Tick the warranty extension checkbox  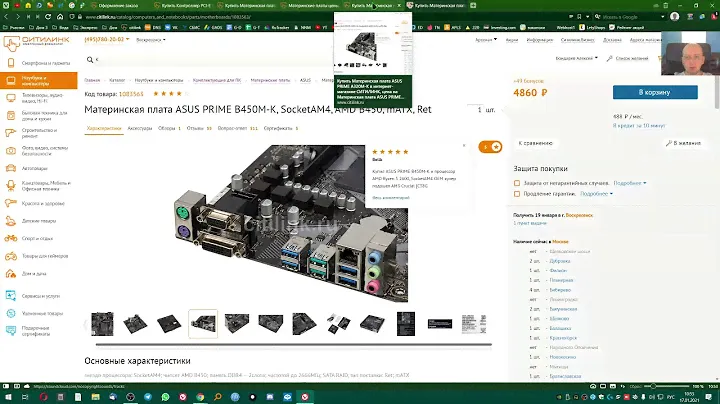click(517, 194)
